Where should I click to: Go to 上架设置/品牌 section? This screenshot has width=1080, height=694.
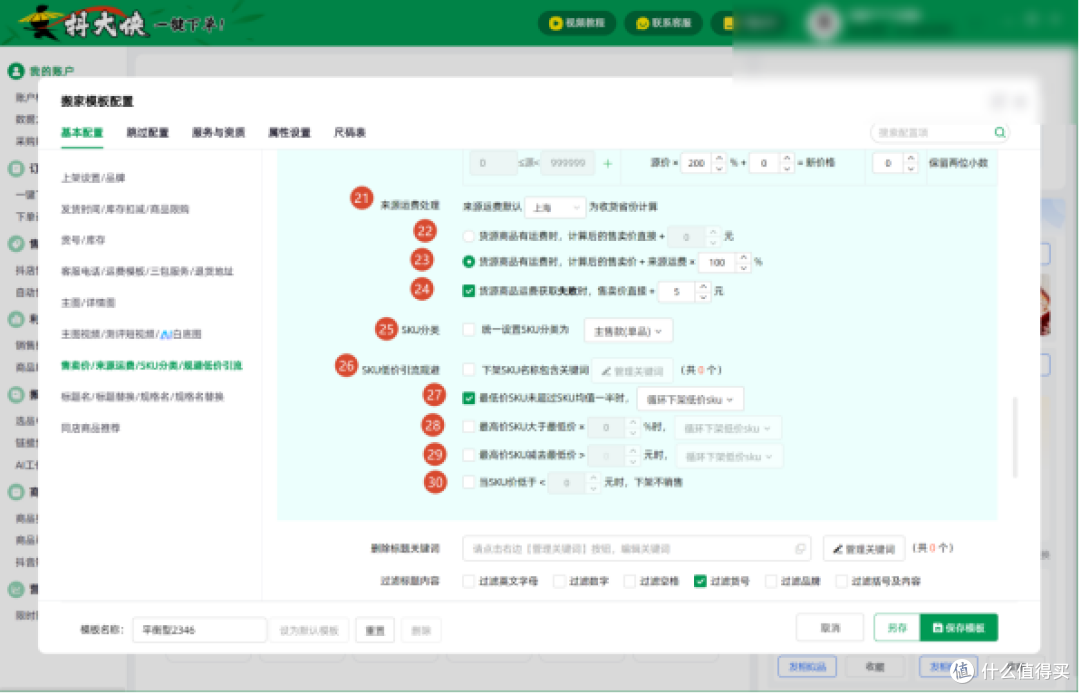93,178
